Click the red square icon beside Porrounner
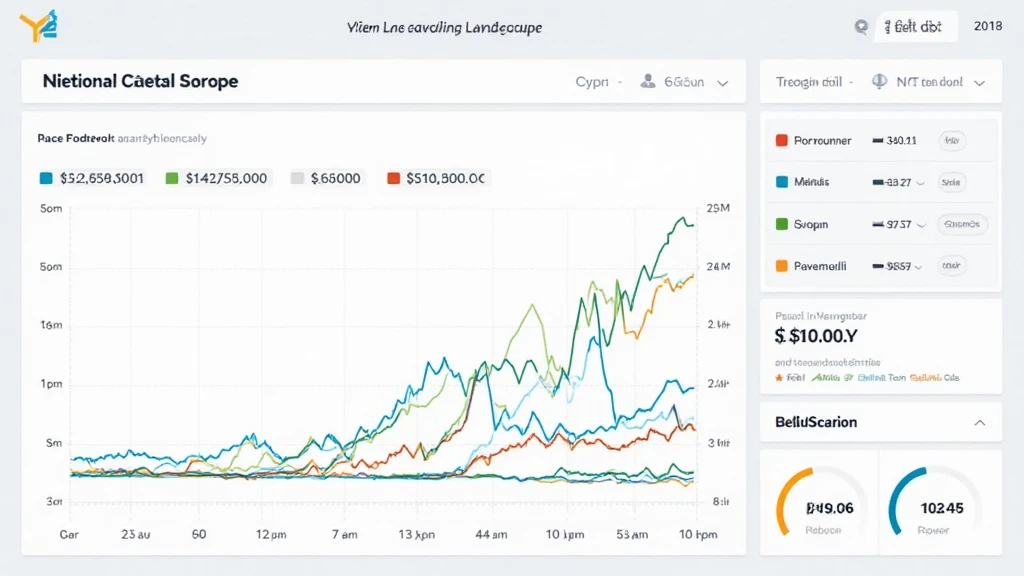The width and height of the screenshot is (1024, 576). (782, 141)
